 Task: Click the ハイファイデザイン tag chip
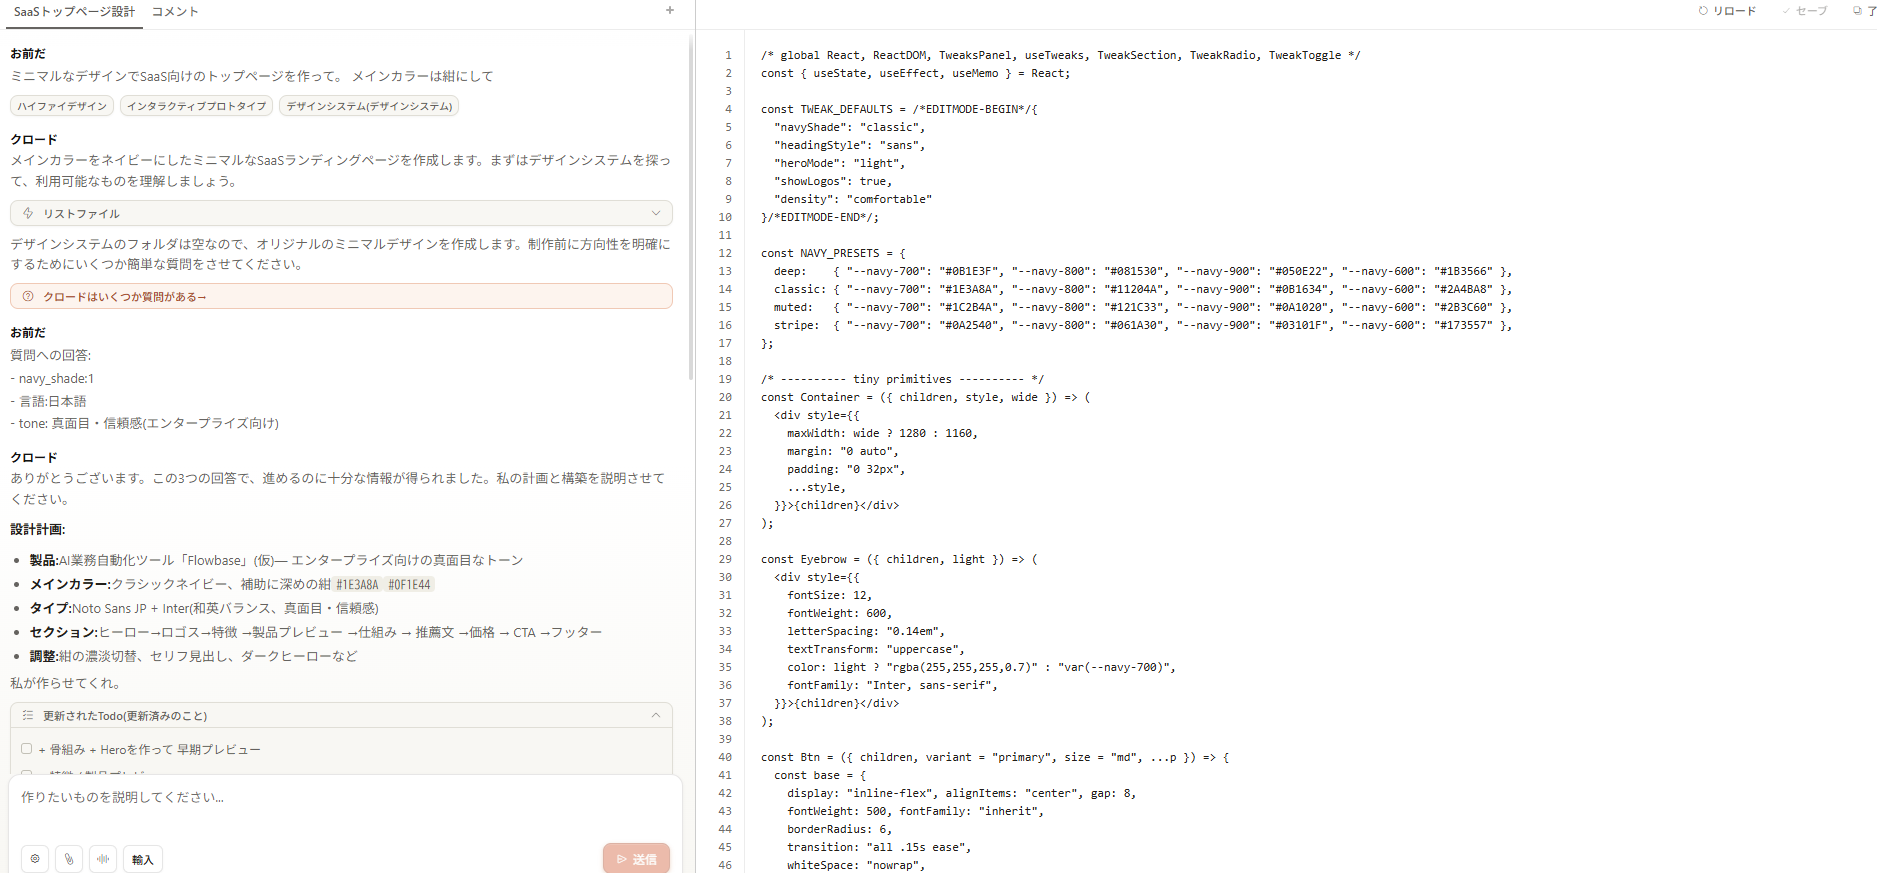pyautogui.click(x=62, y=106)
